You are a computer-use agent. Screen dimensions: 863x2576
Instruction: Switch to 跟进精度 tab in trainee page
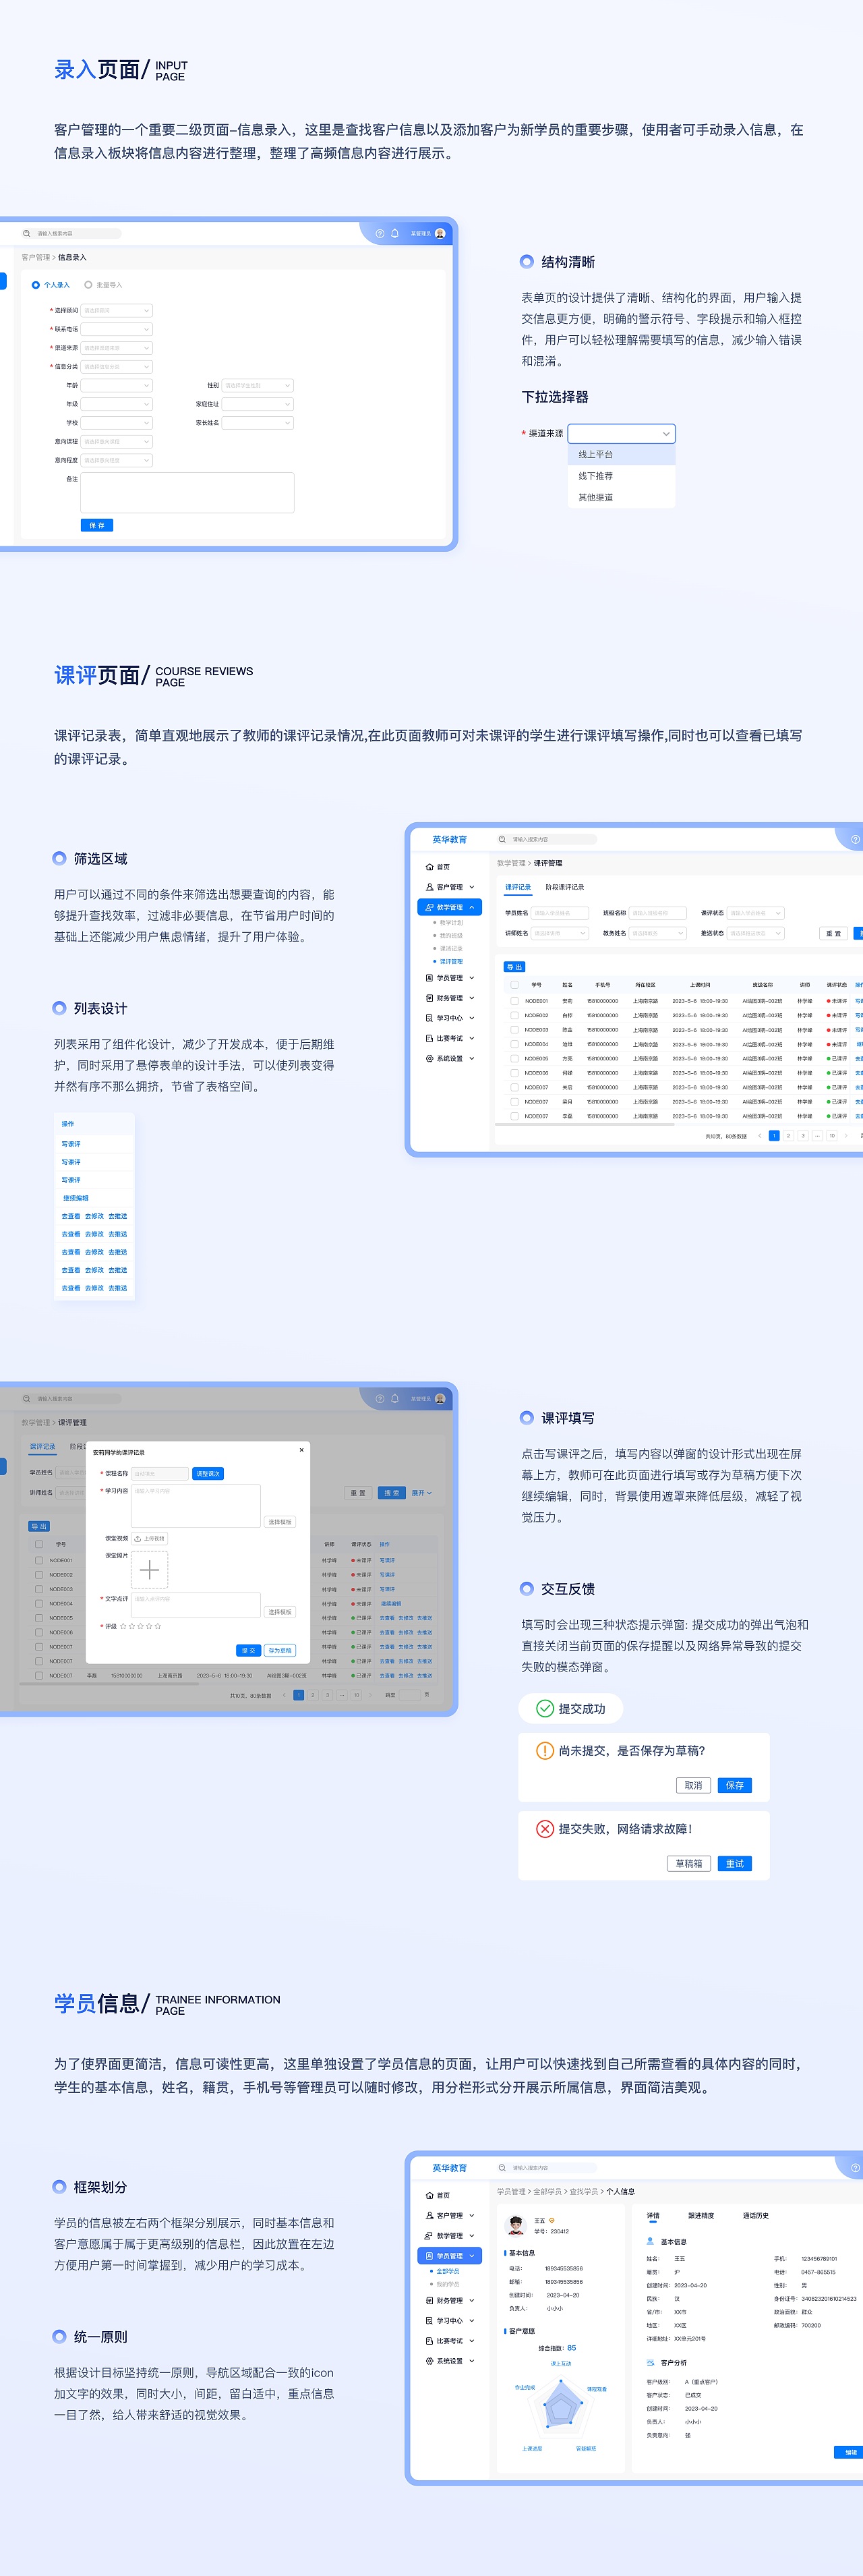[701, 2216]
